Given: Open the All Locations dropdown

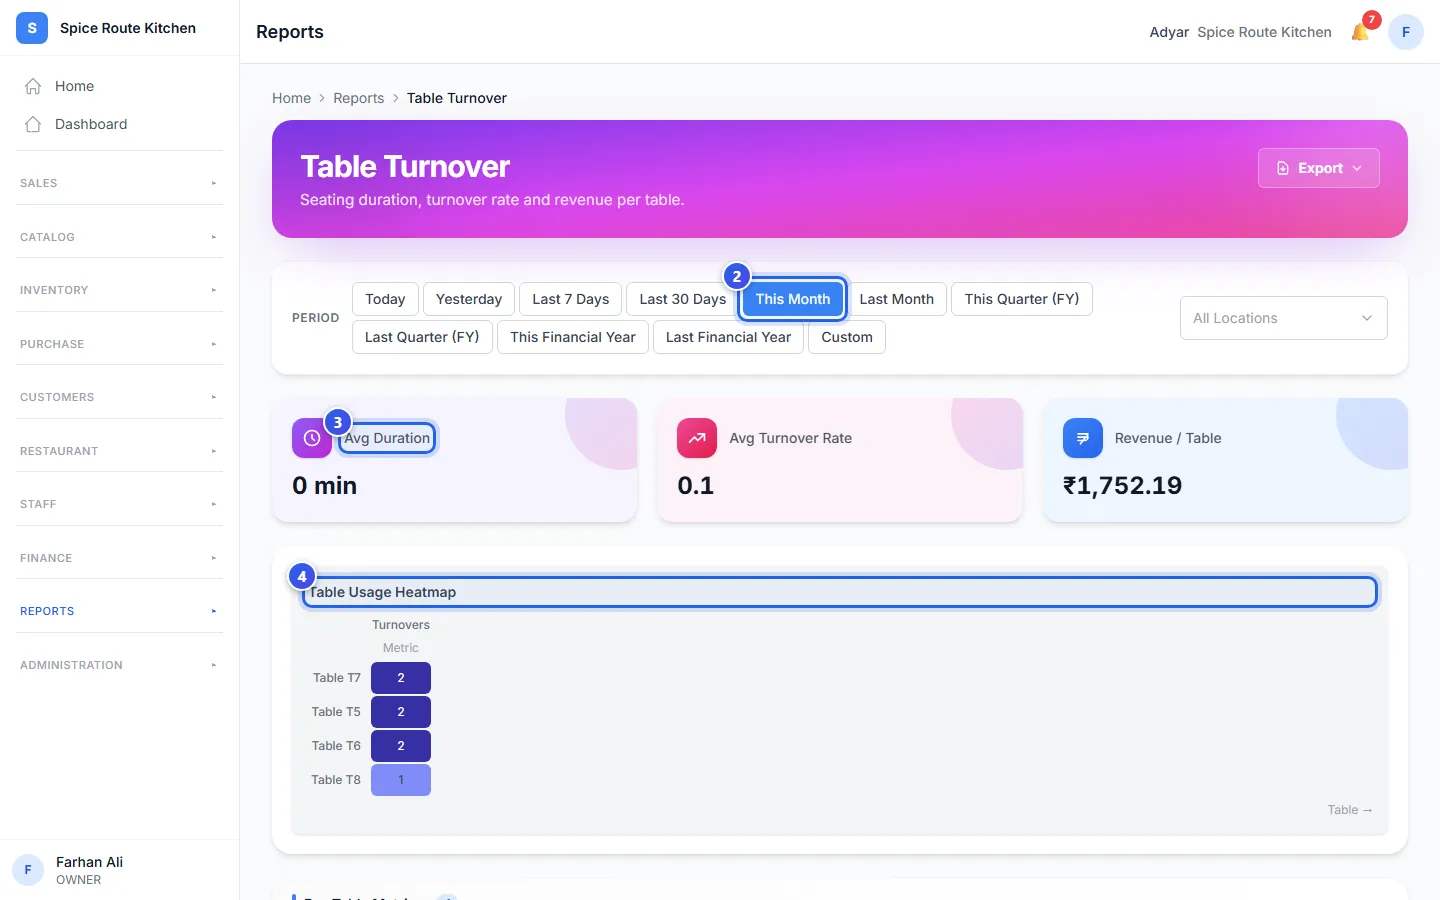Looking at the screenshot, I should coord(1283,318).
